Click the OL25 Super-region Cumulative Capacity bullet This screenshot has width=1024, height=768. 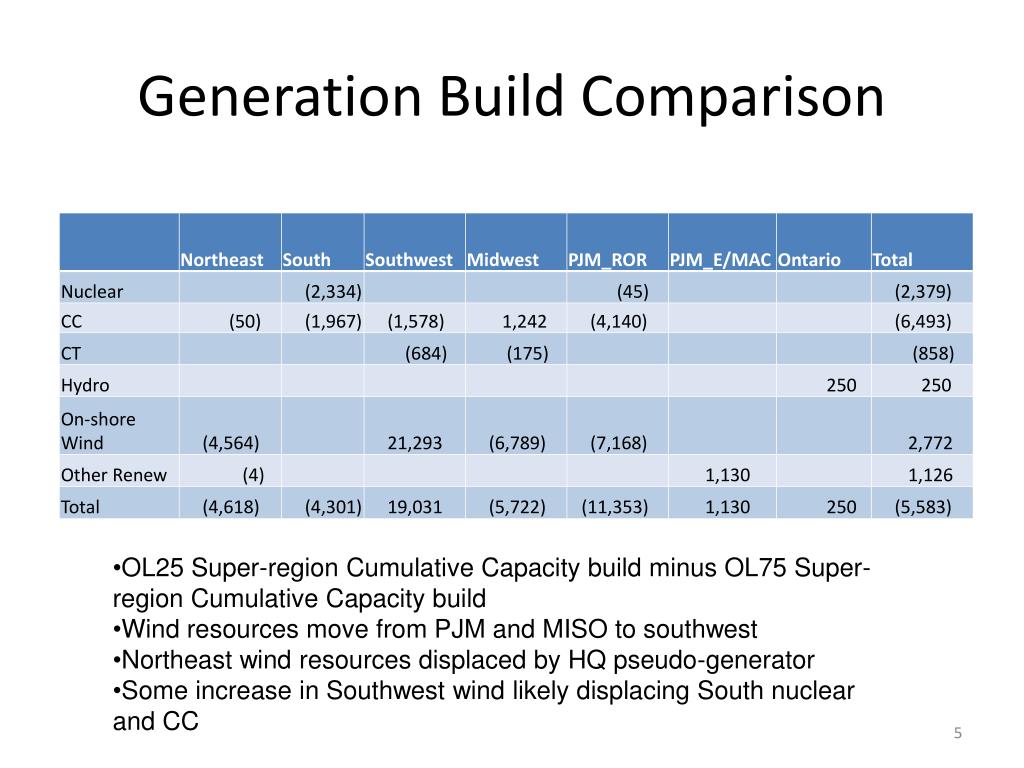click(491, 583)
